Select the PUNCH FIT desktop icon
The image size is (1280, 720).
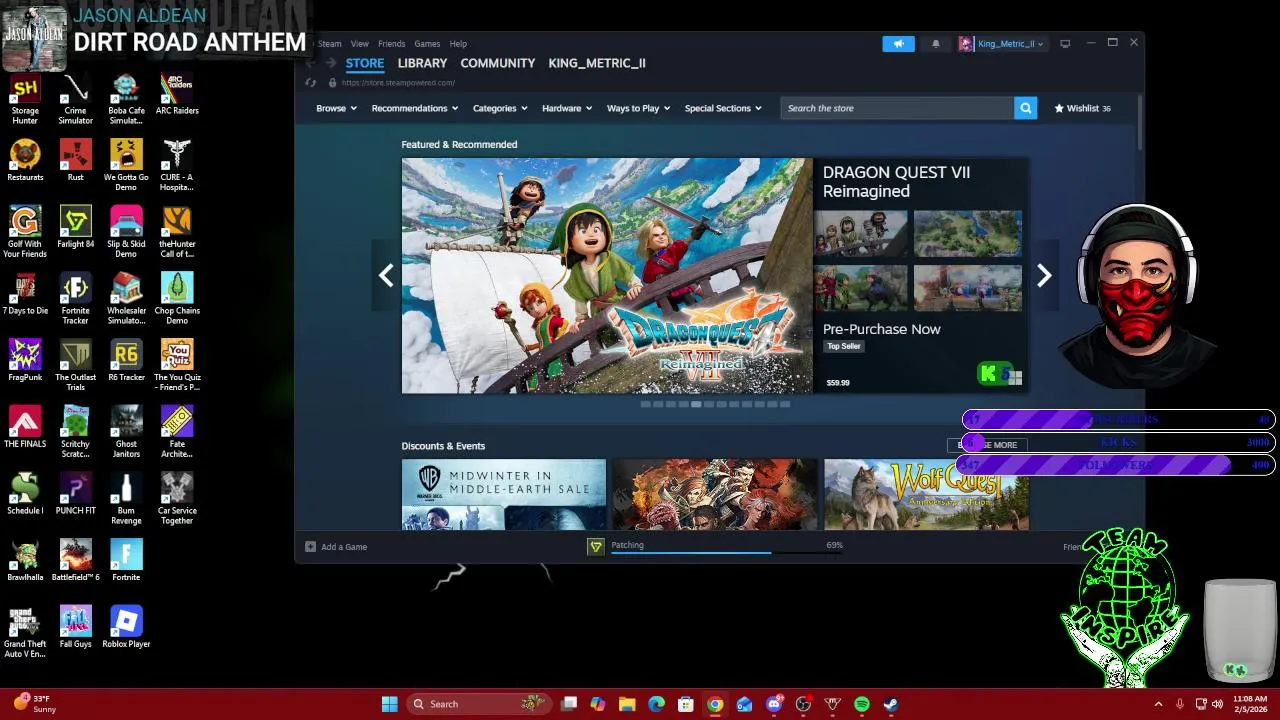pos(75,494)
